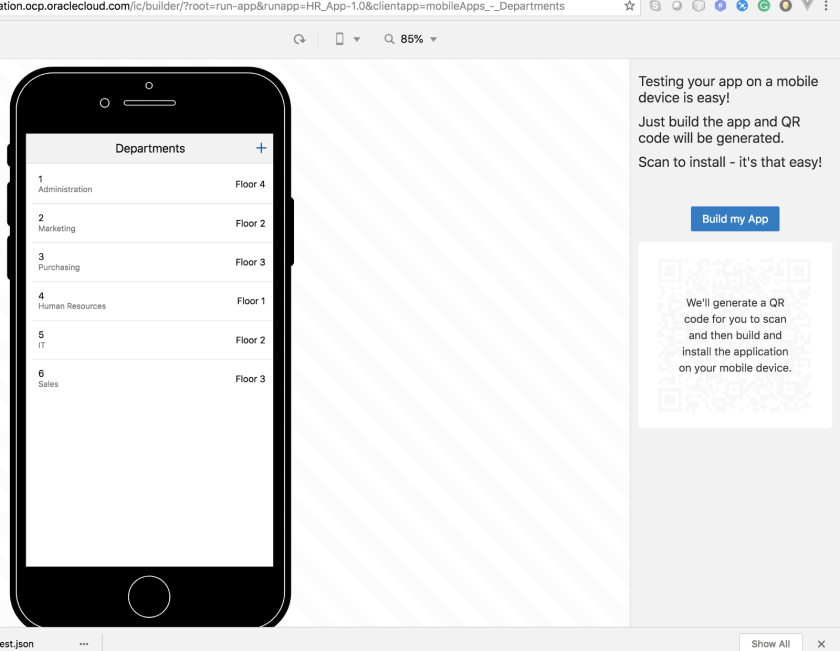840x651 pixels.
Task: Select the Human Resources department row
Action: (x=150, y=301)
